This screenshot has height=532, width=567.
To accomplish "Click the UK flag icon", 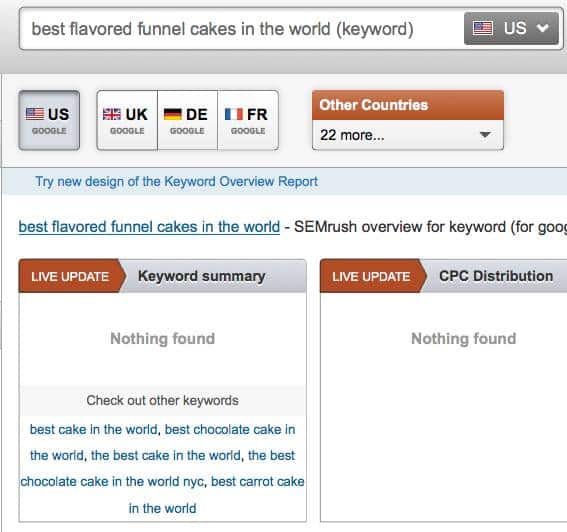I will [x=112, y=114].
